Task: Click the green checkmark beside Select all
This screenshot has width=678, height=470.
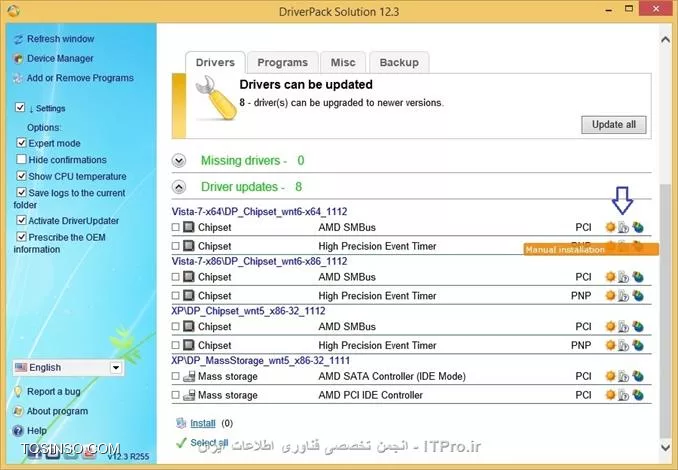Action: tap(181, 443)
